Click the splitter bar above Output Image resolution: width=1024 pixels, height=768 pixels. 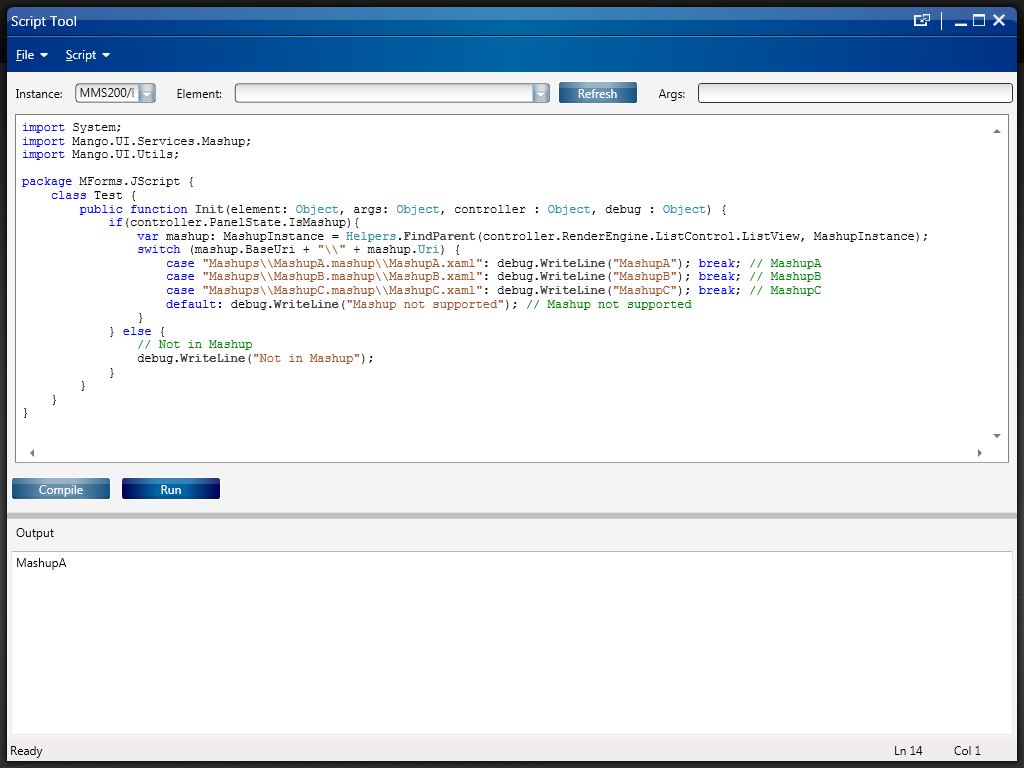512,516
